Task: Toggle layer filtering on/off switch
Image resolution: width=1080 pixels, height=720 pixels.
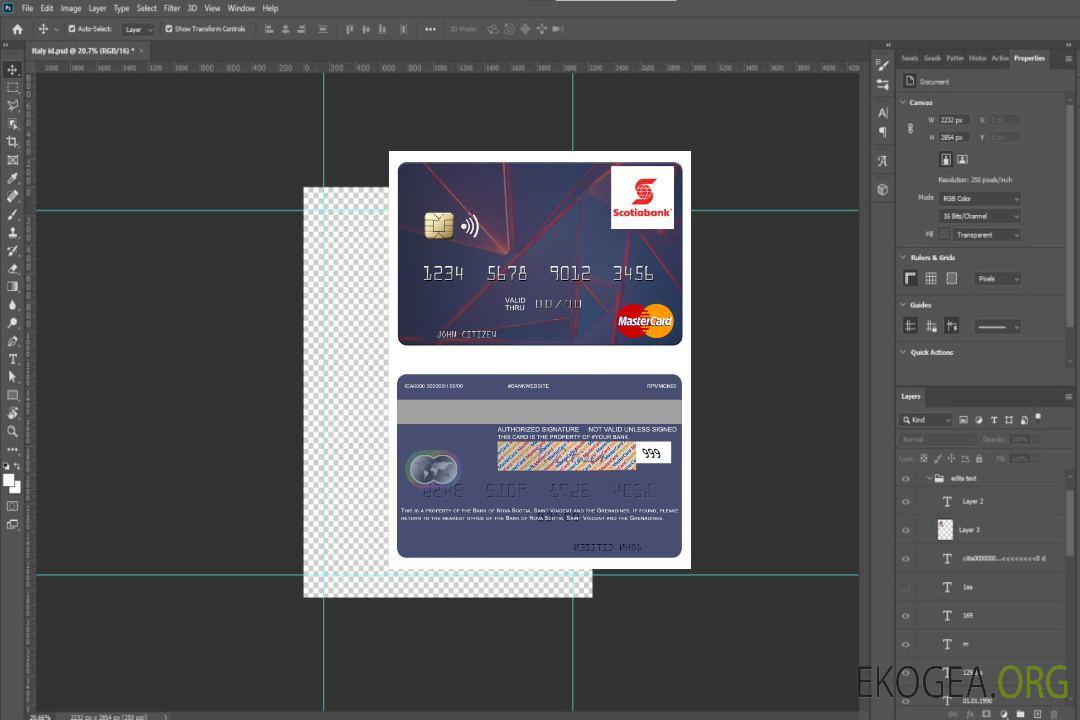Action: point(1038,418)
